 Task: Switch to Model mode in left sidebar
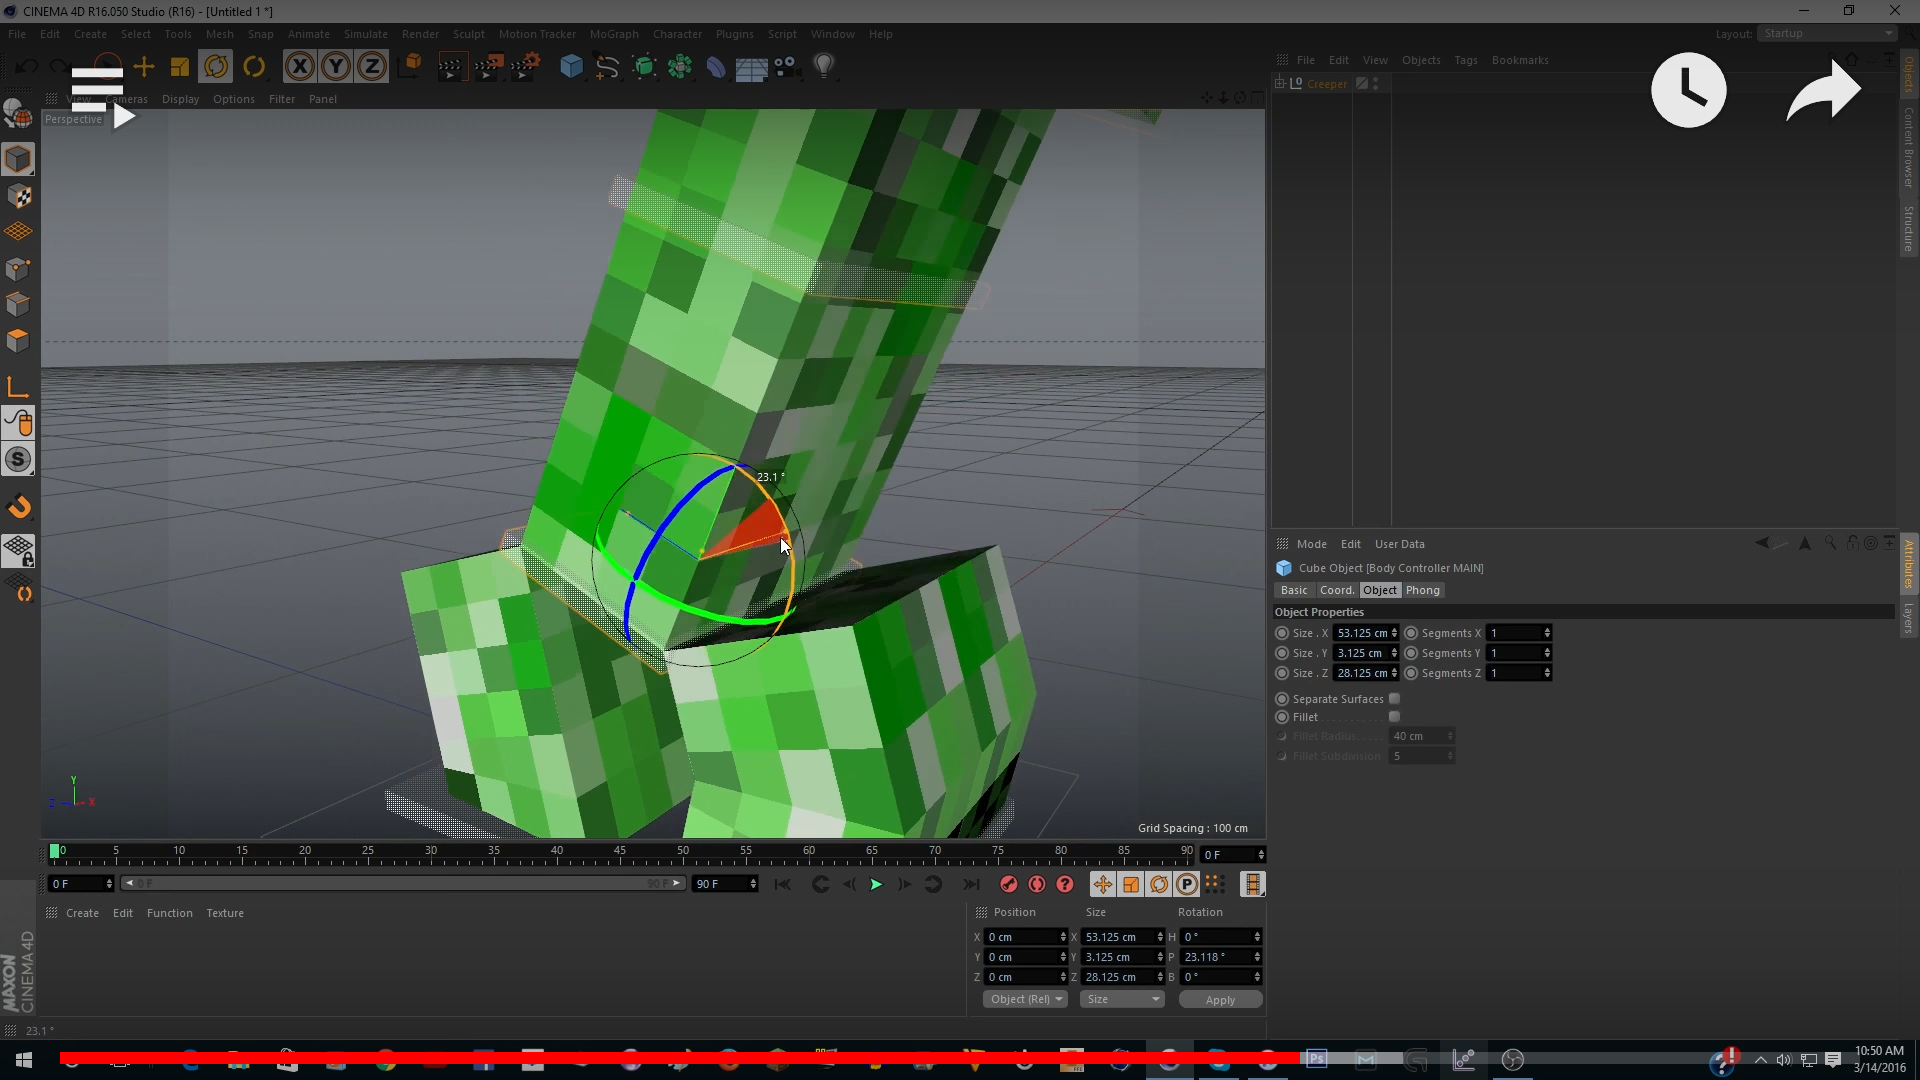pos(18,159)
